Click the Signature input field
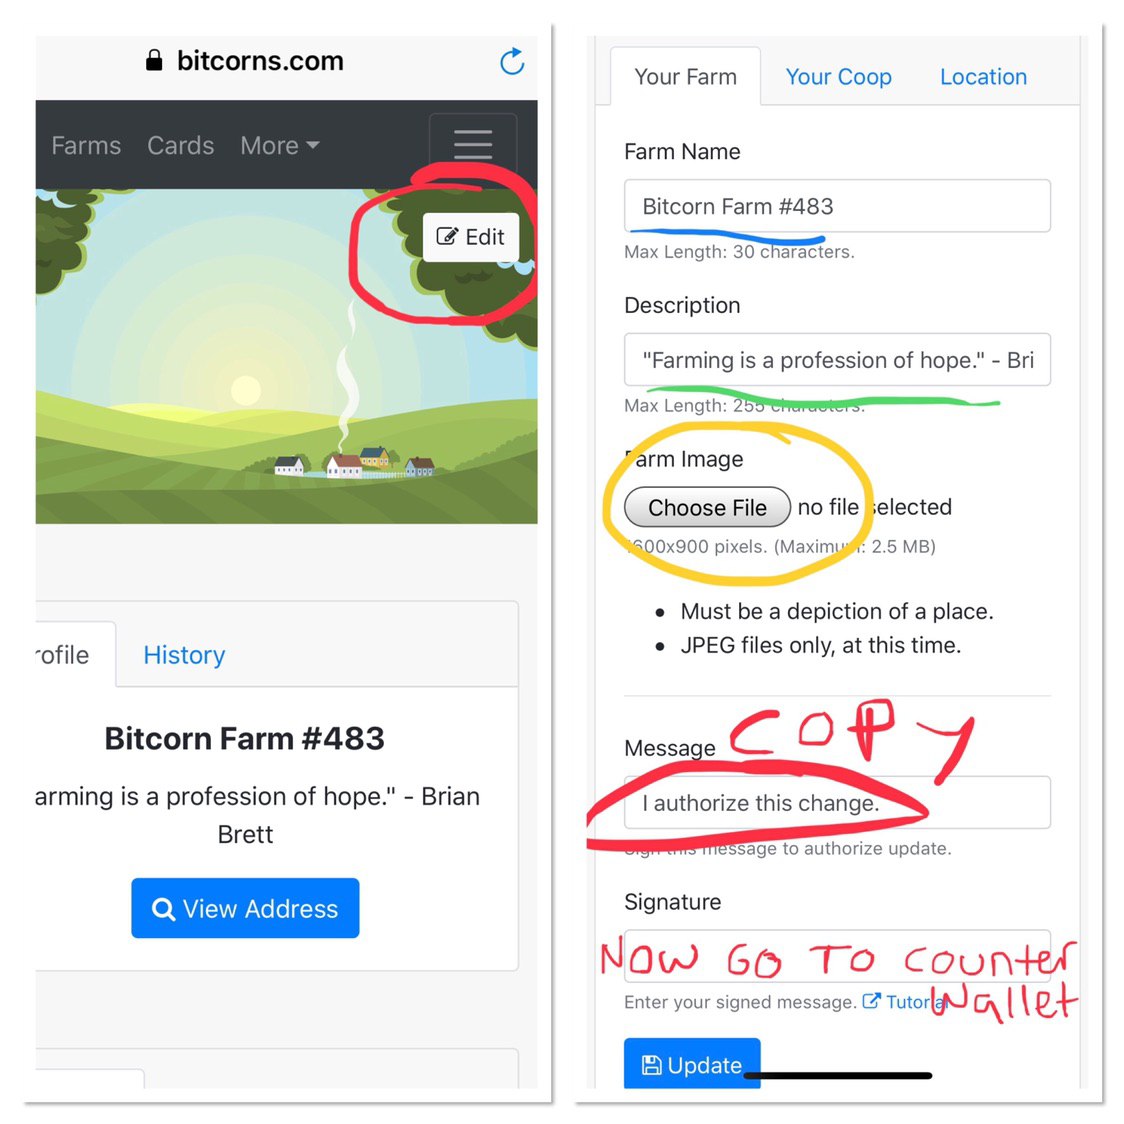The width and height of the screenshot is (1124, 1124). [x=837, y=956]
